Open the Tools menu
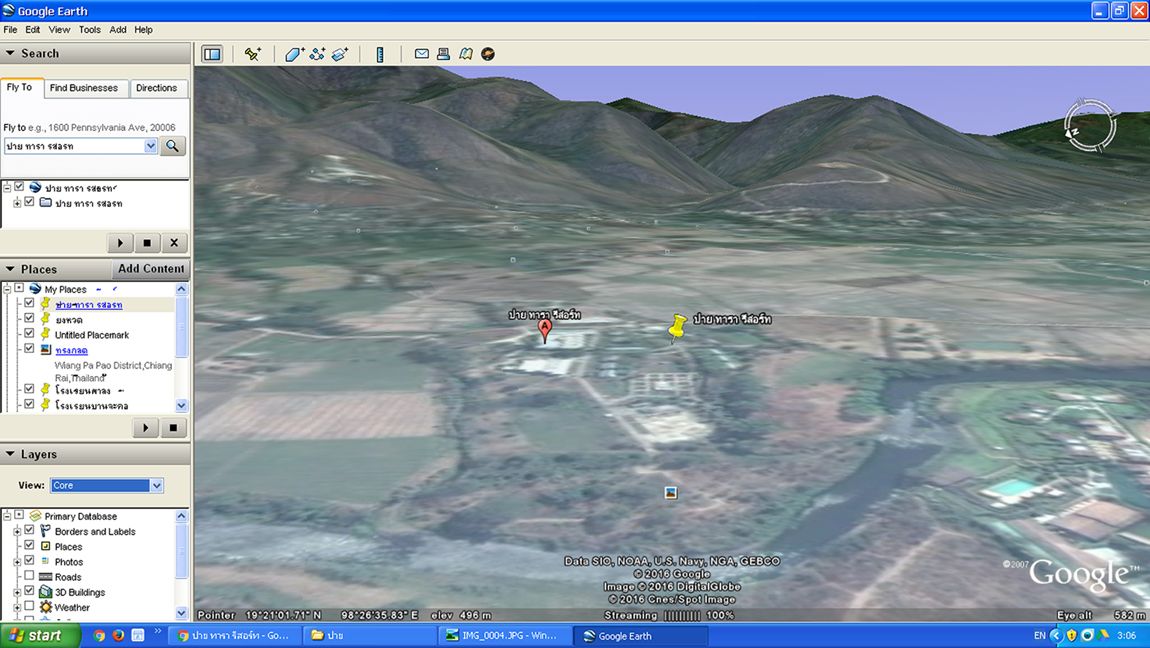 click(x=89, y=30)
